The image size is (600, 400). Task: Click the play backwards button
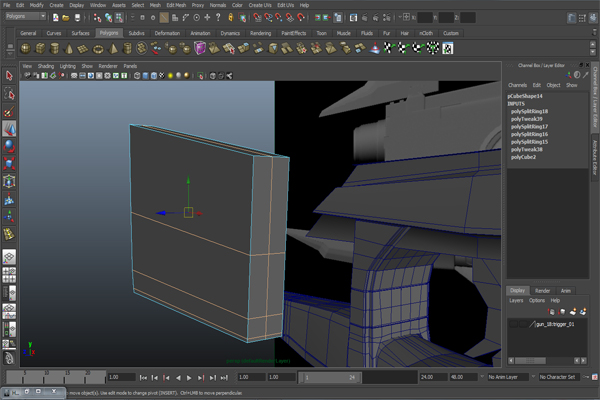(x=178, y=378)
